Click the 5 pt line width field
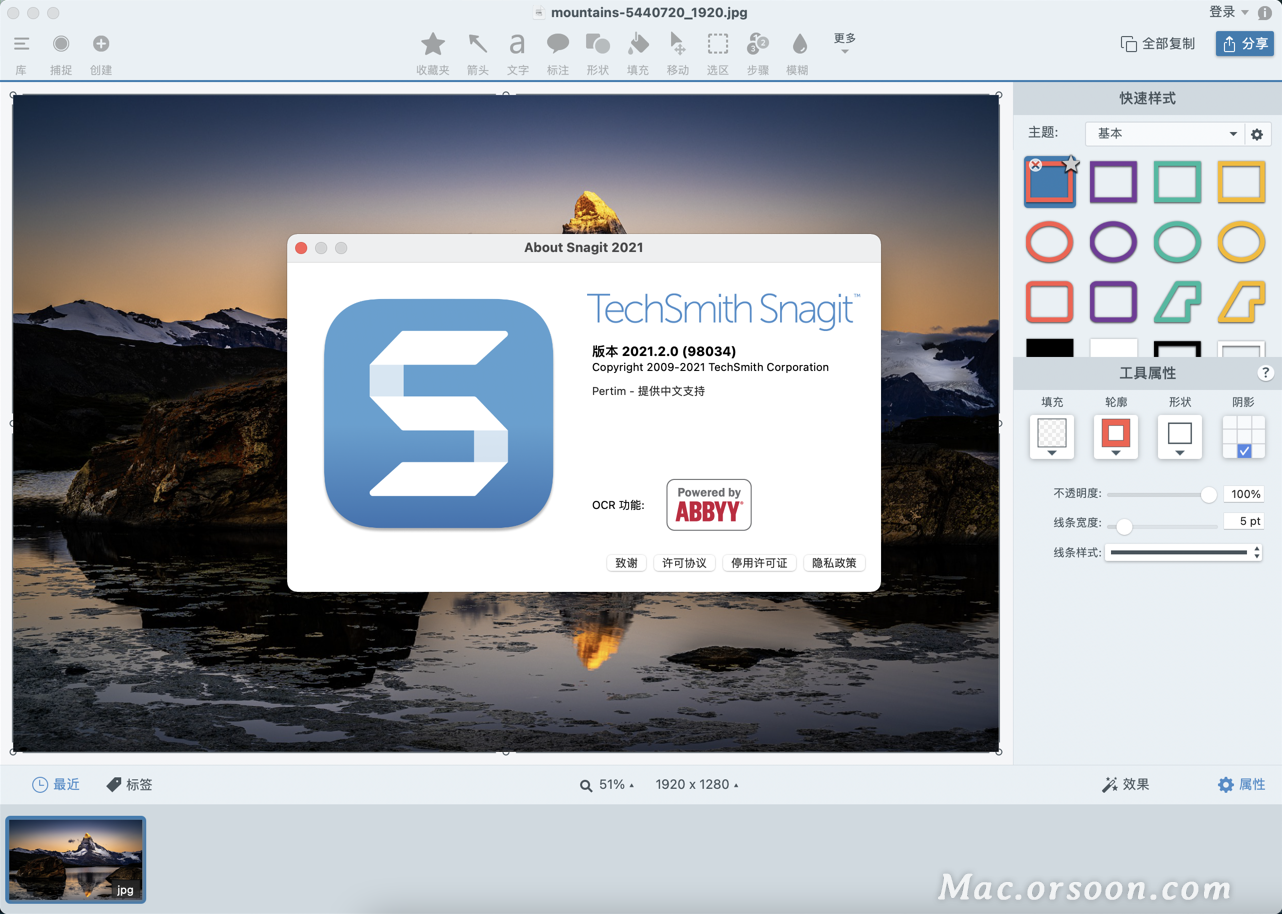 pyautogui.click(x=1244, y=521)
